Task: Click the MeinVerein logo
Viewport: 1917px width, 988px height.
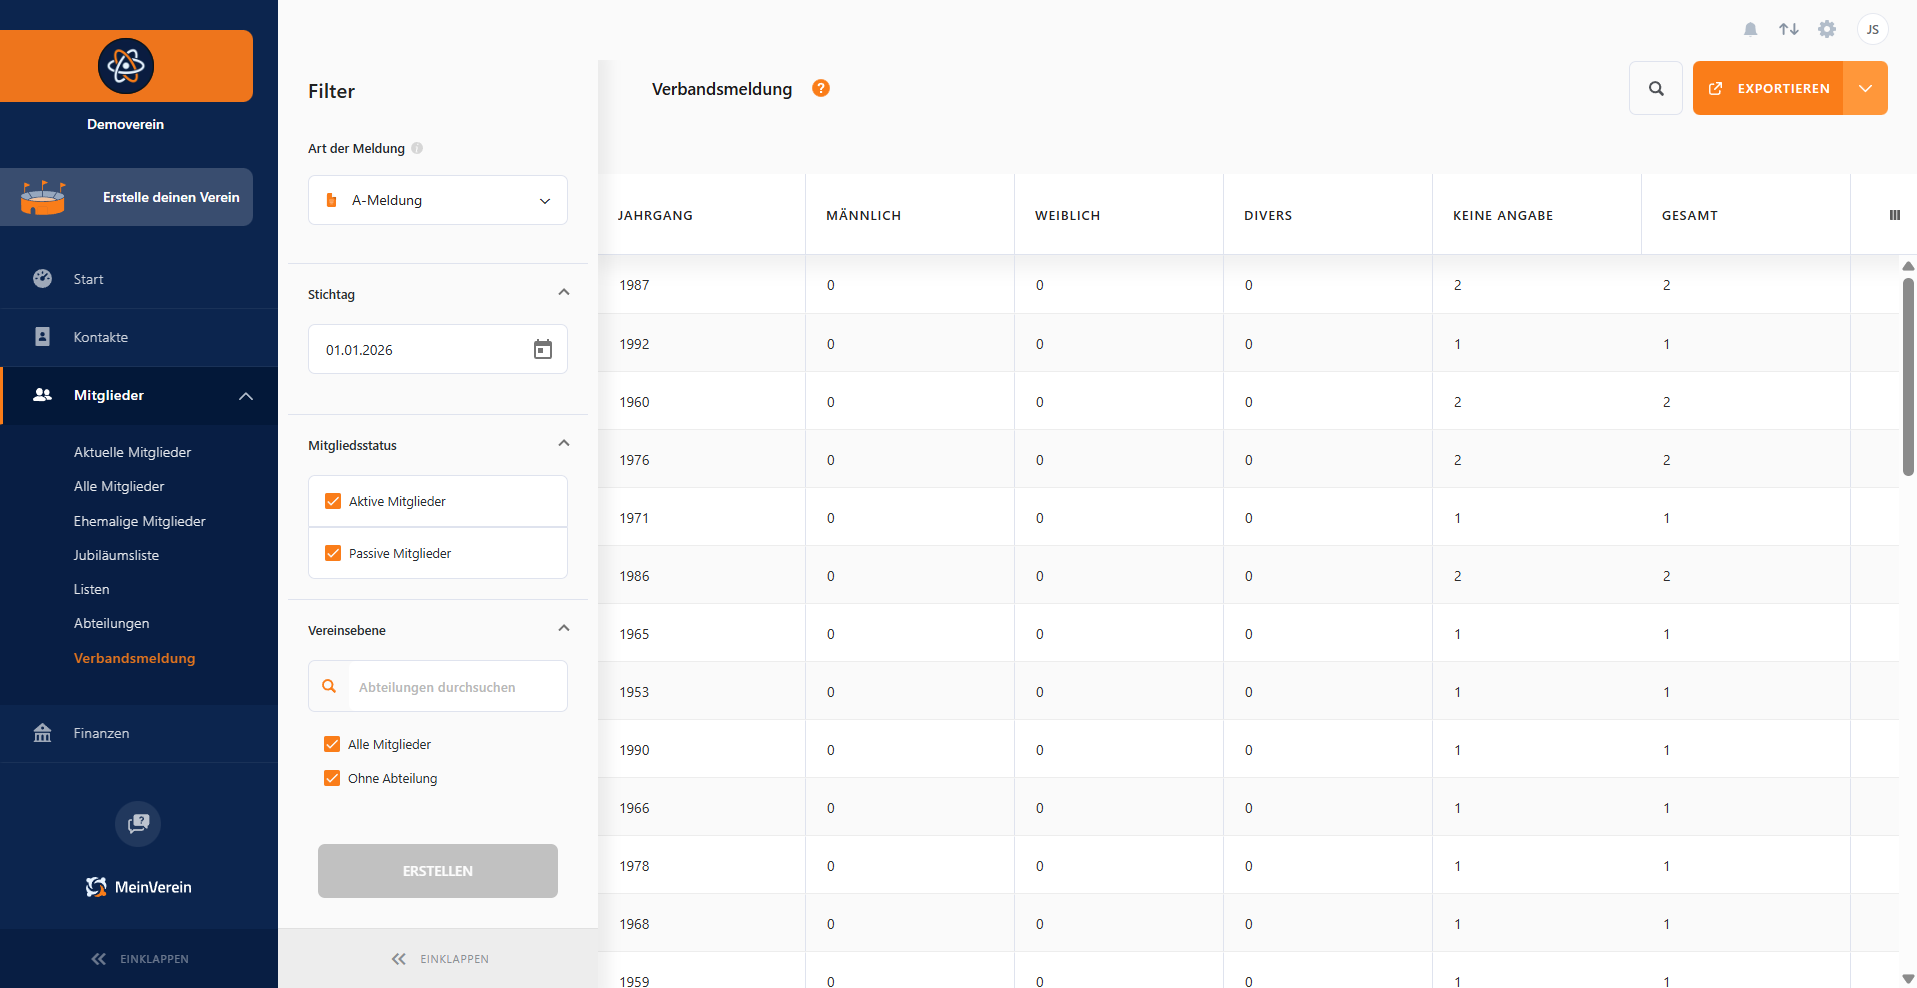Action: 138,887
